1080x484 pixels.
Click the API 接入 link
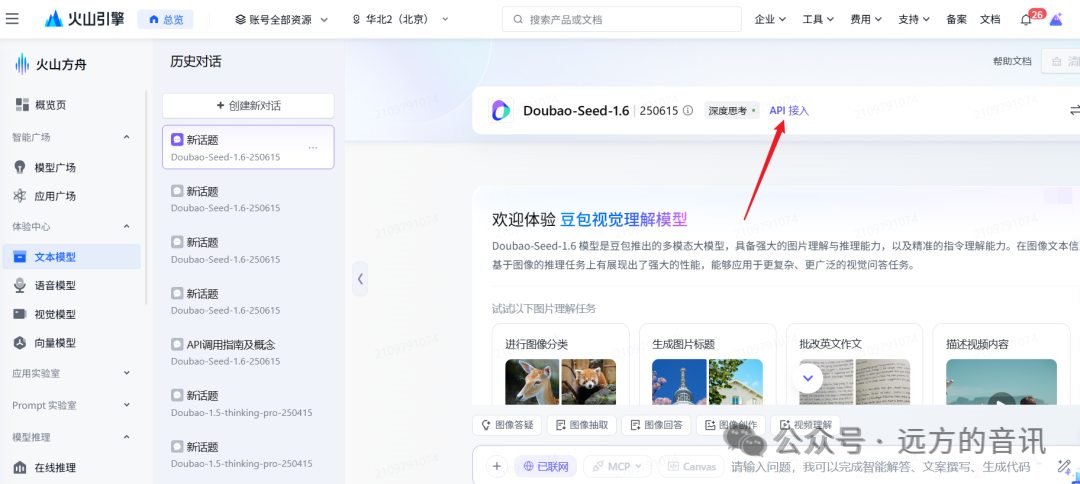pos(789,110)
